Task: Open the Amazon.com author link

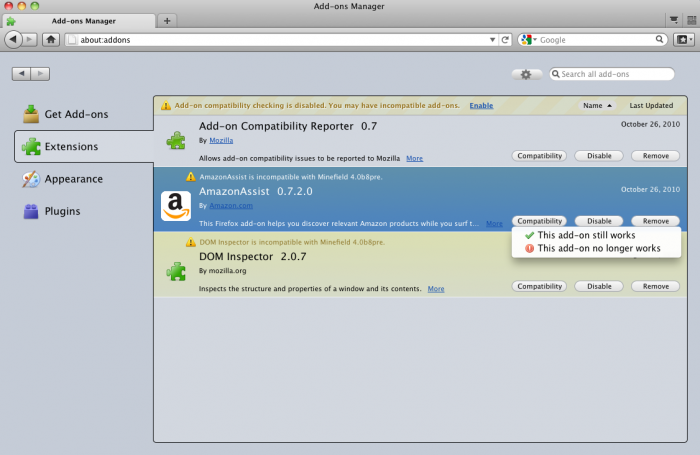Action: 231,205
